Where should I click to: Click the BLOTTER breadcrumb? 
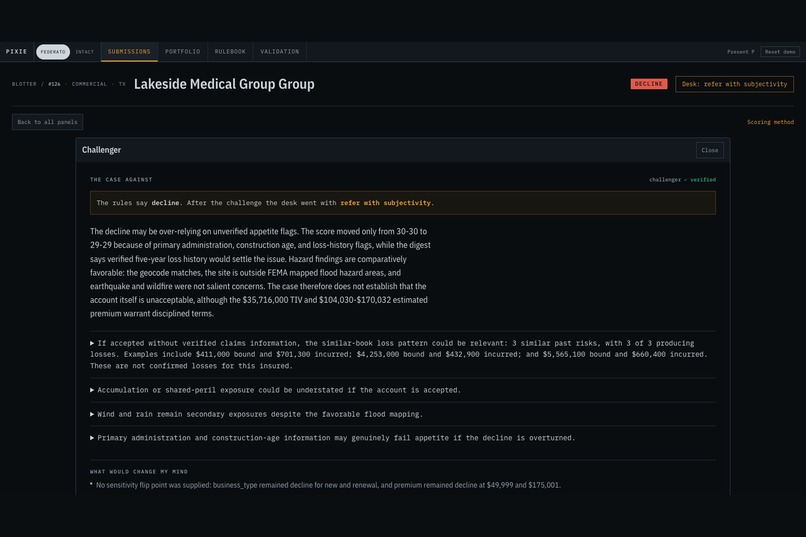coord(24,84)
